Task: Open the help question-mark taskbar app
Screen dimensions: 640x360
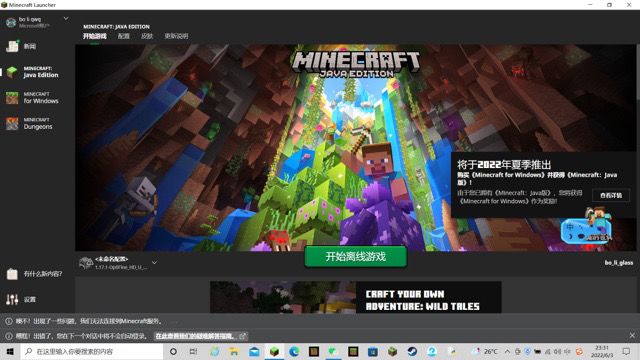Action: [x=432, y=351]
